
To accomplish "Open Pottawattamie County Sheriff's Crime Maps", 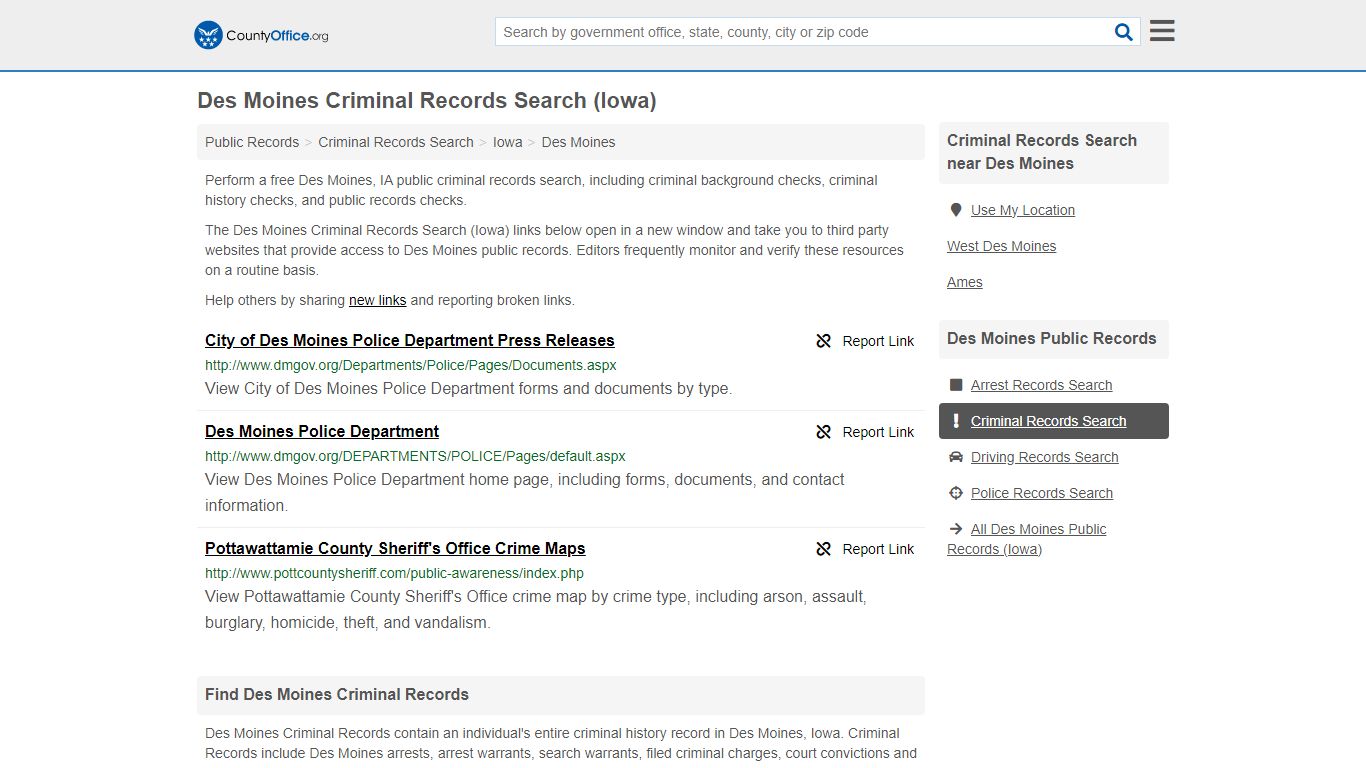I will 395,548.
